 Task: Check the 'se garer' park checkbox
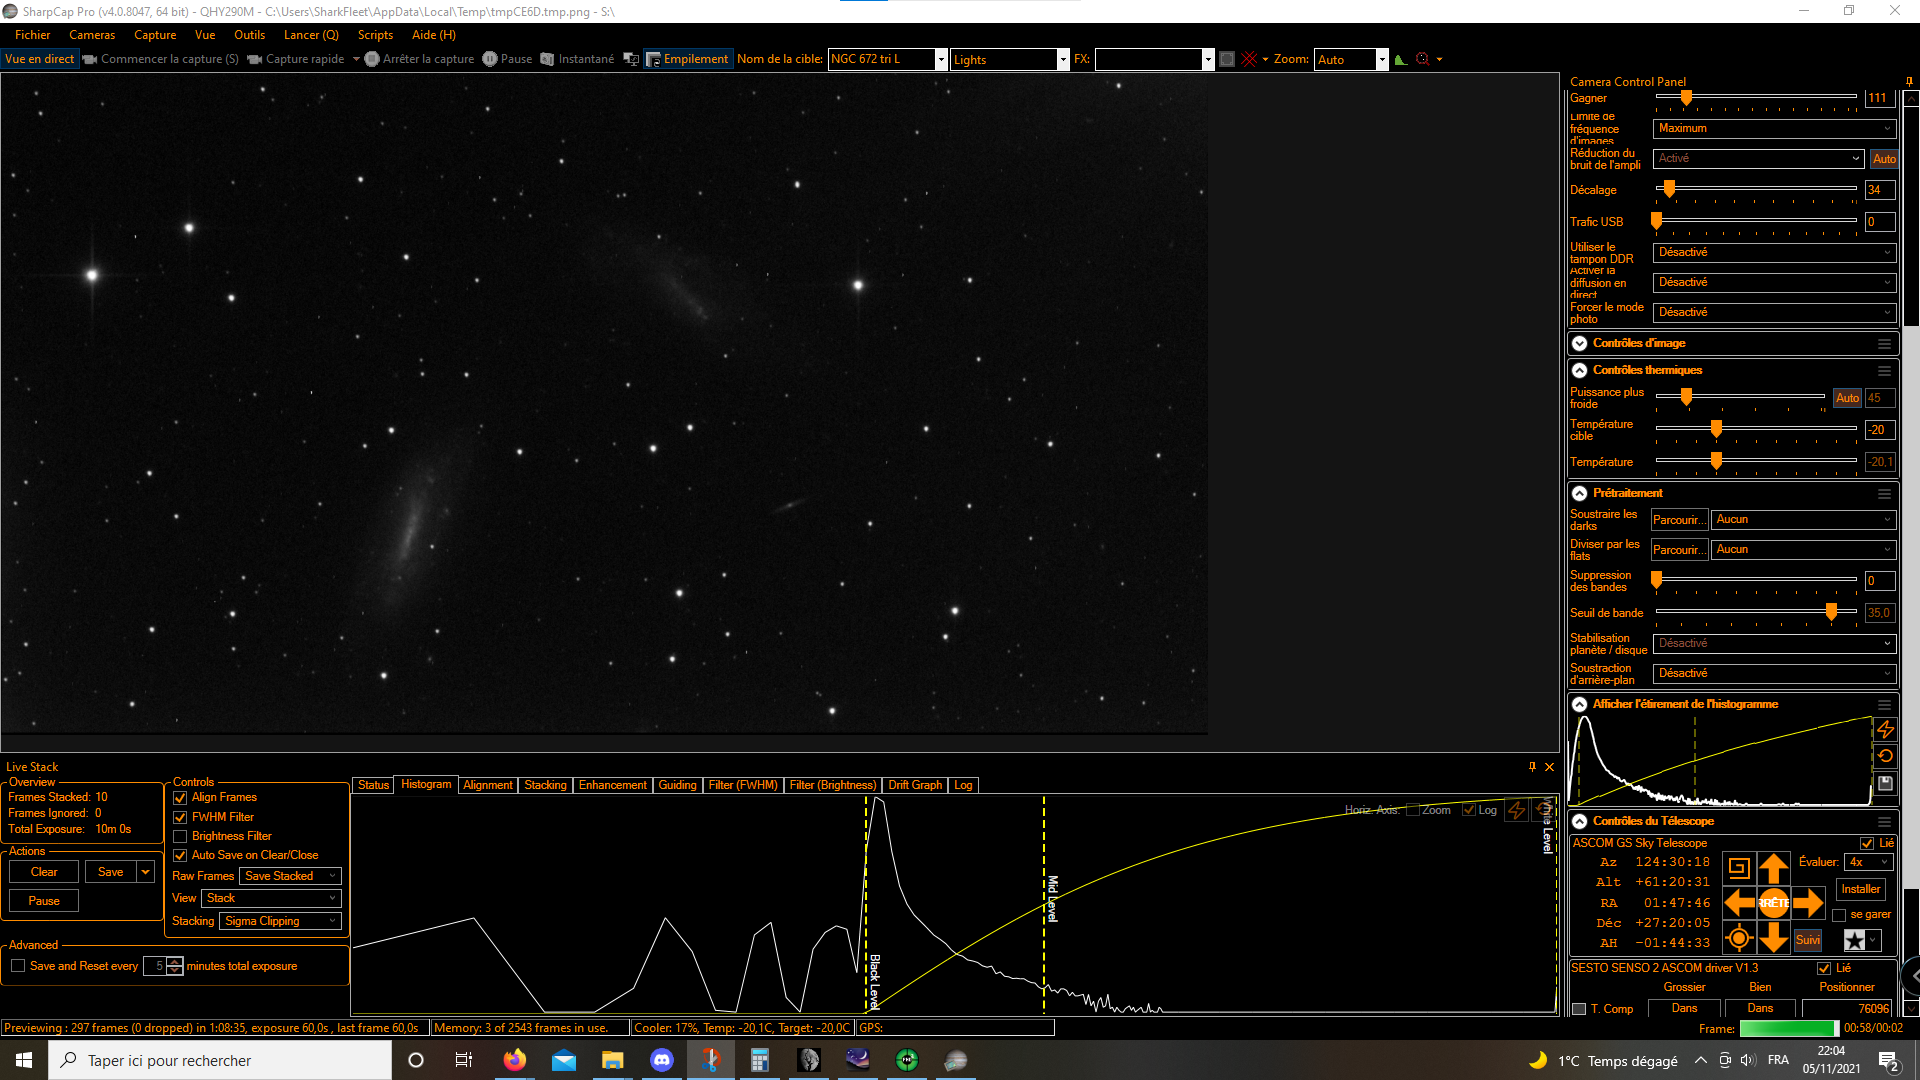(1839, 915)
